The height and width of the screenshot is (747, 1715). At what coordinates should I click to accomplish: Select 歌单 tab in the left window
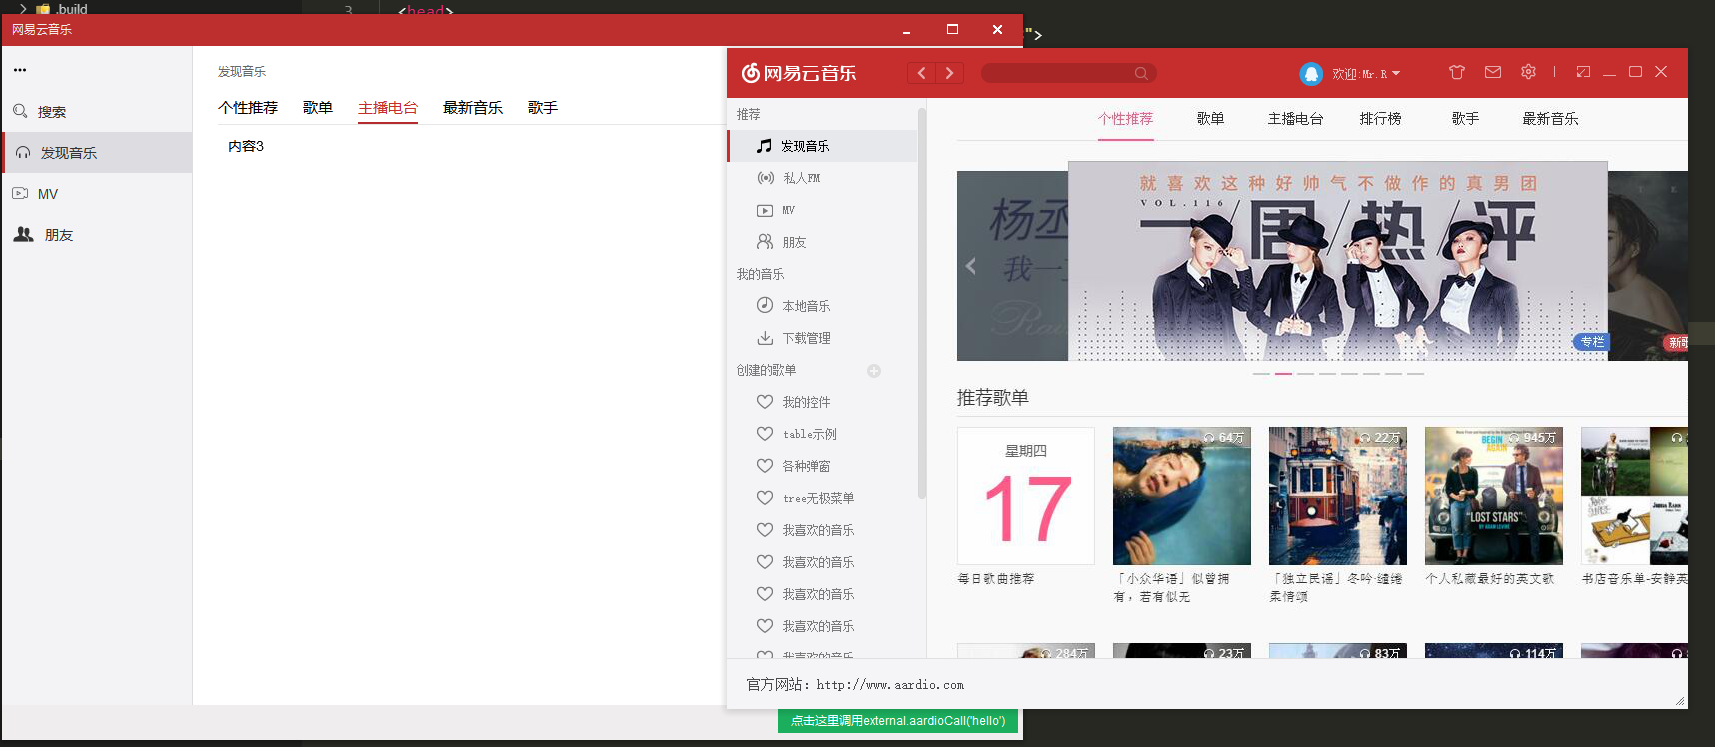click(x=317, y=108)
